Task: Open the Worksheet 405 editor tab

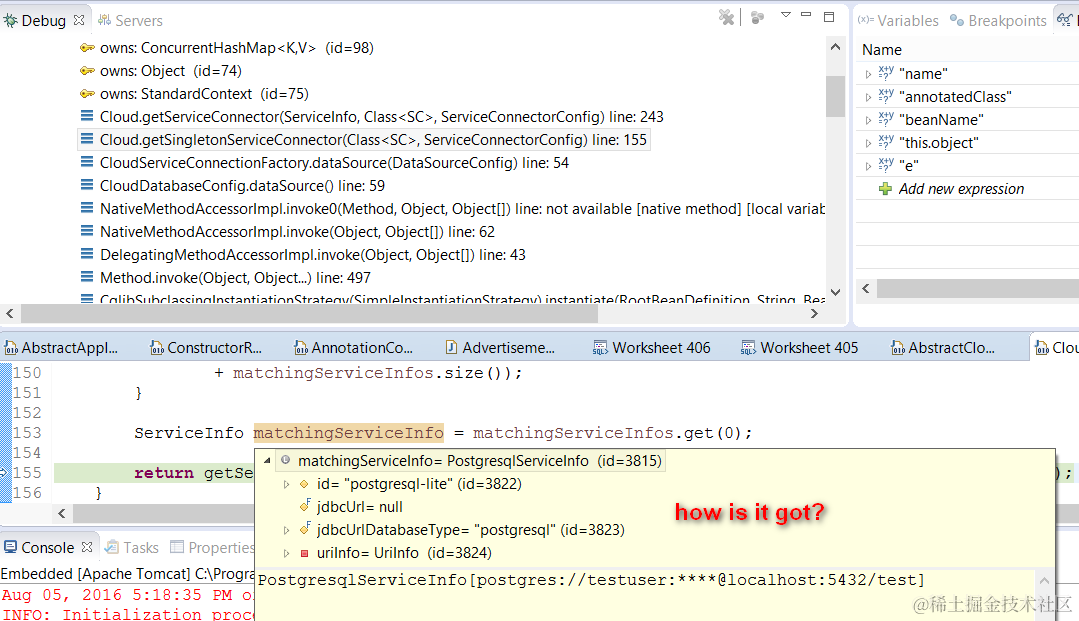Action: 800,348
